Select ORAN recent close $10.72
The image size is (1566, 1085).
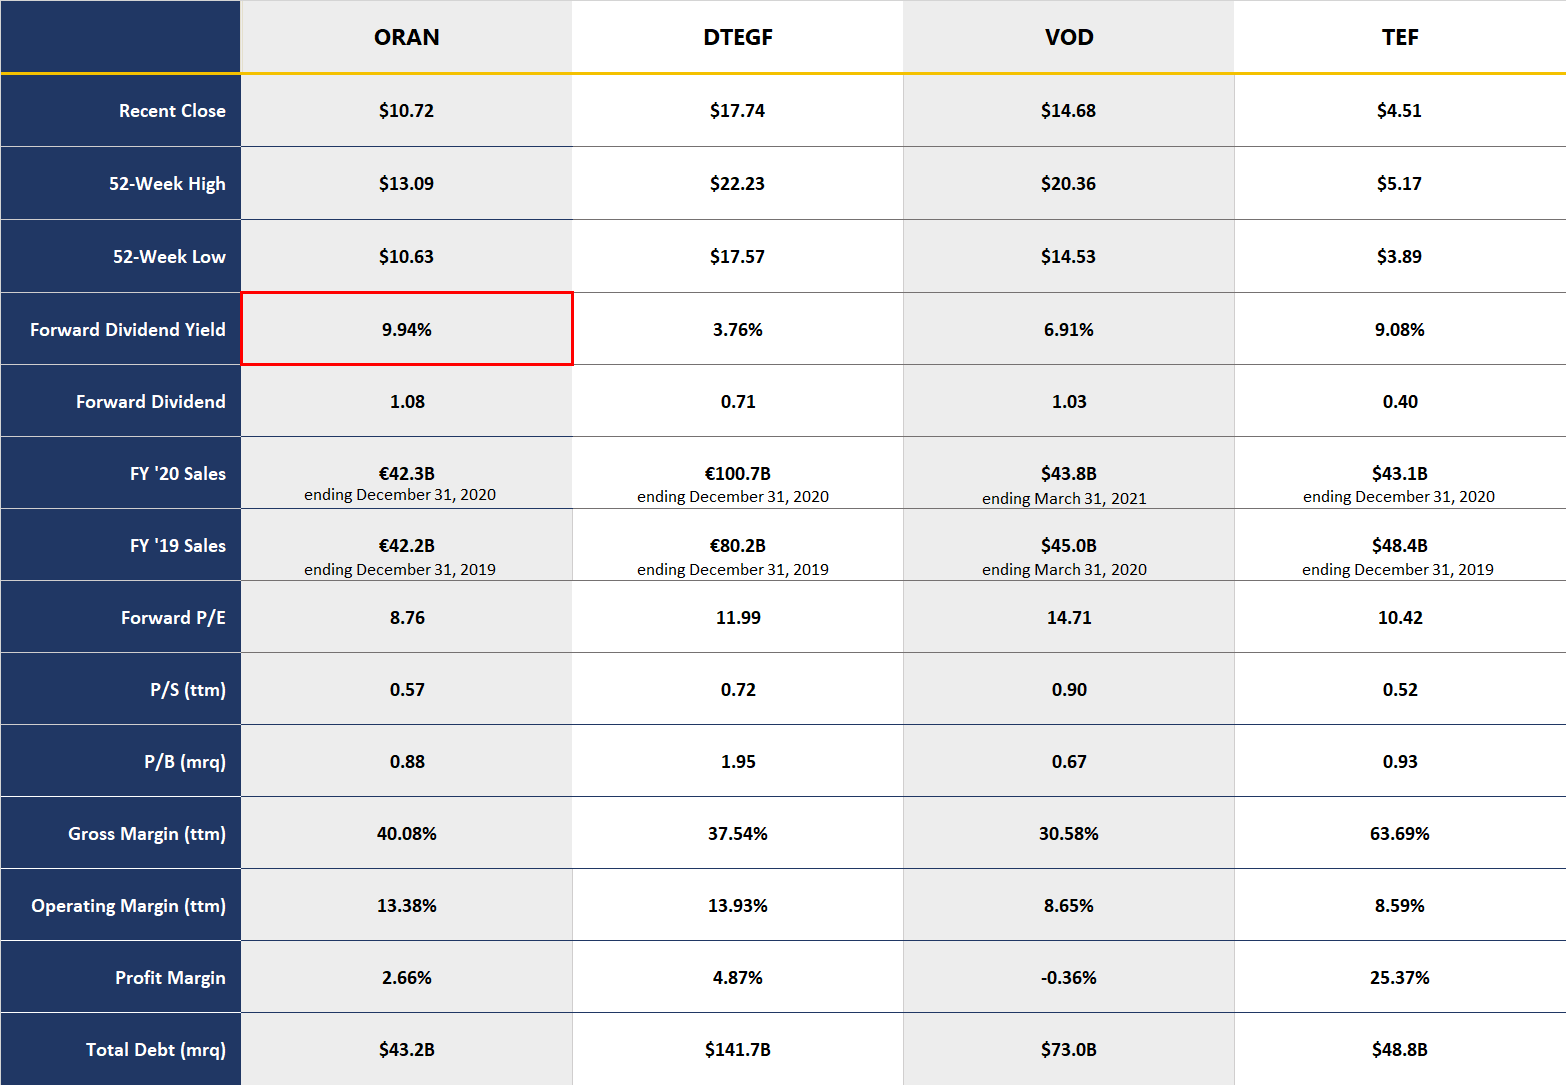[x=406, y=111]
